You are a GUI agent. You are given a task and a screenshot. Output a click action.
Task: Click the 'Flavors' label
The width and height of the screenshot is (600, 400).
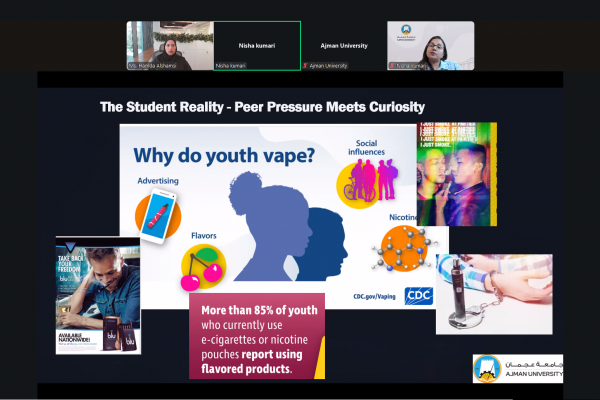(204, 236)
